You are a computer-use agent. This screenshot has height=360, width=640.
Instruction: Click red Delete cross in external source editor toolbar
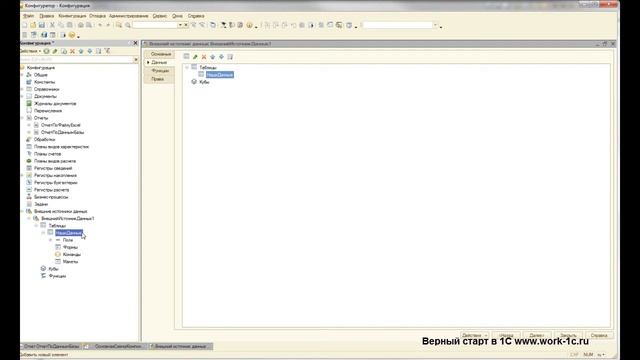(204, 57)
